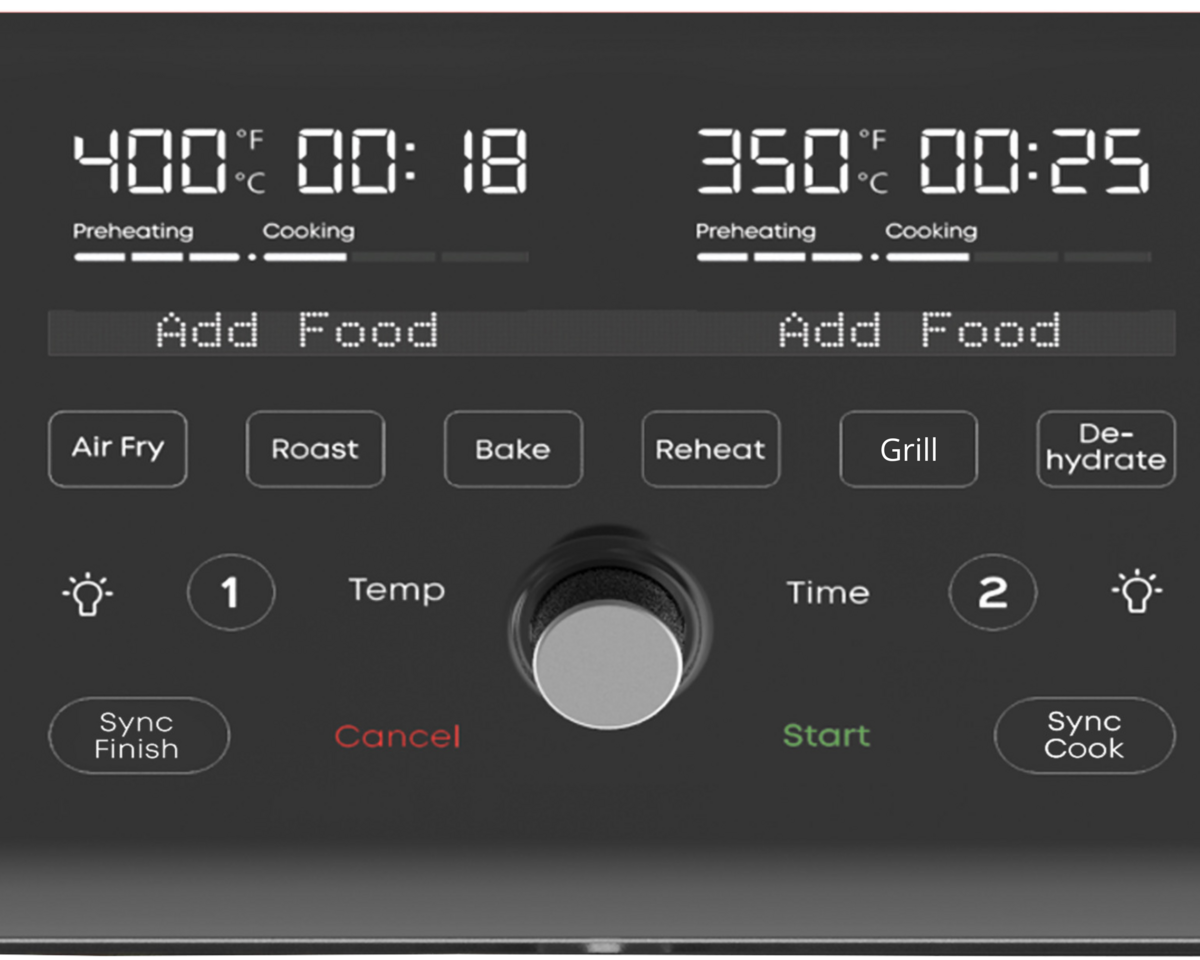This screenshot has height=960, width=1200.
Task: Enable Sync Finish mode
Action: (x=138, y=736)
